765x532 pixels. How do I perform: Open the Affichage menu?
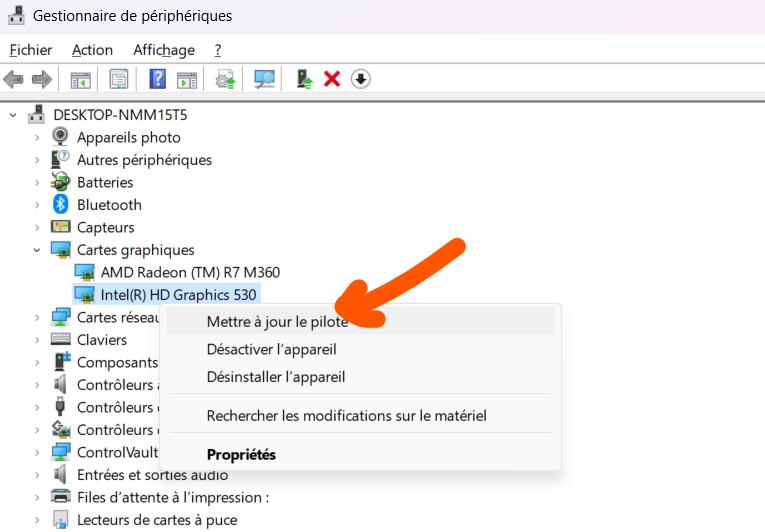[x=164, y=50]
